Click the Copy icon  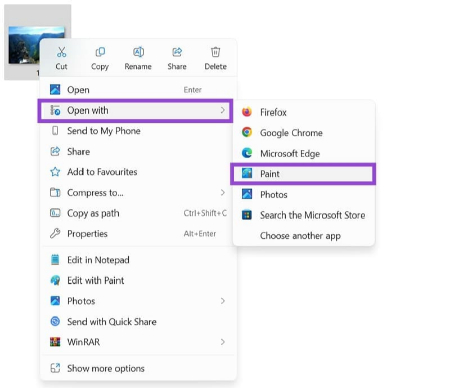(100, 52)
